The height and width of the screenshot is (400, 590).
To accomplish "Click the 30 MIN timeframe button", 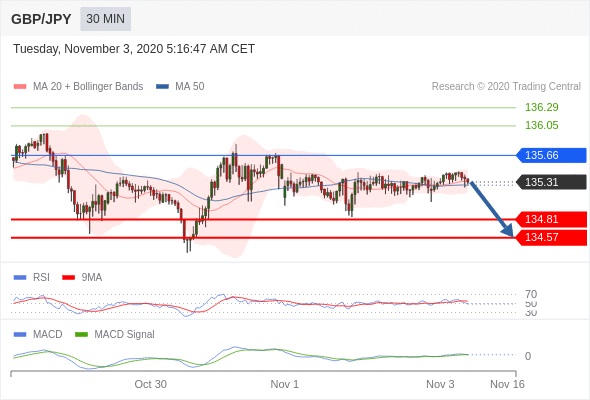I will (105, 18).
